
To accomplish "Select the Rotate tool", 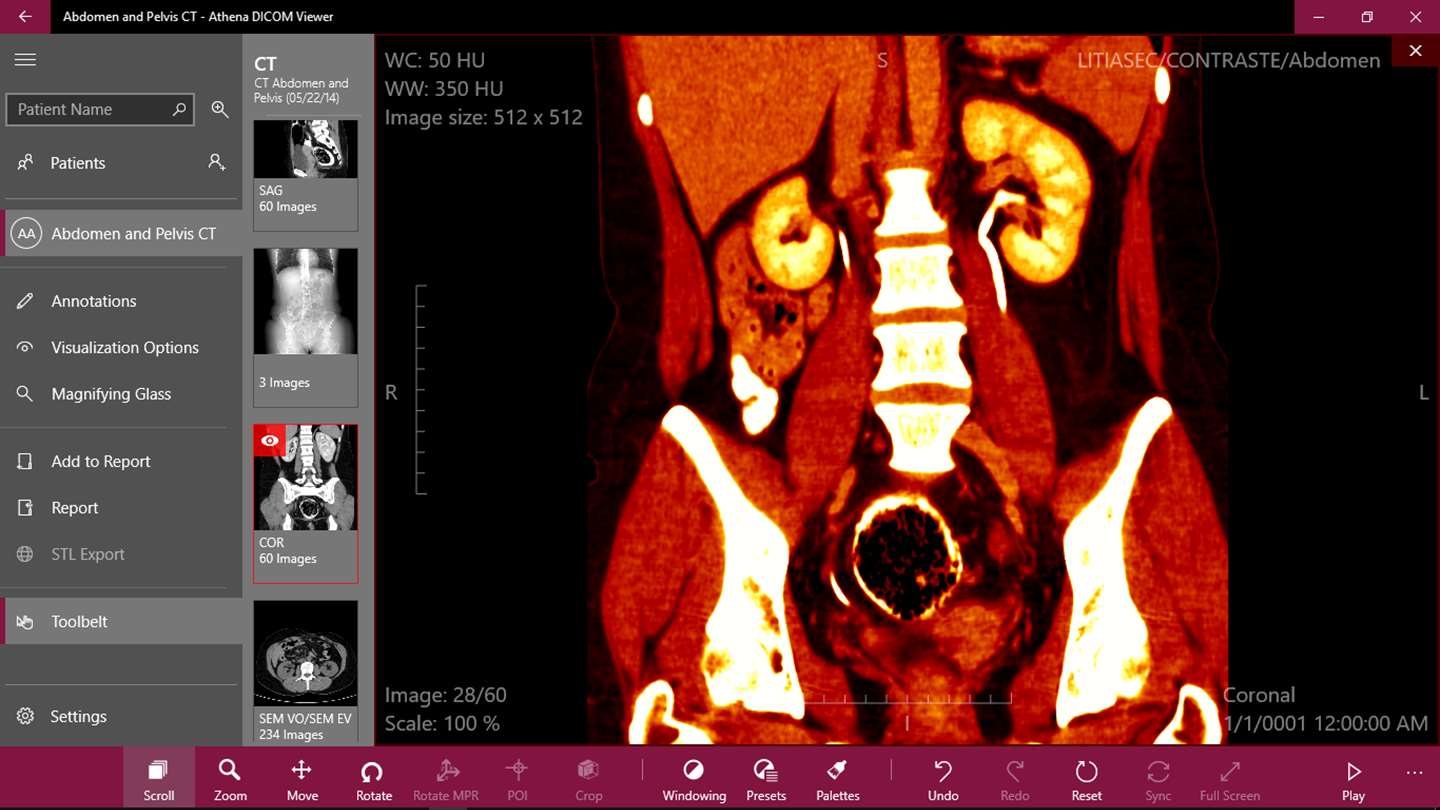I will (374, 779).
